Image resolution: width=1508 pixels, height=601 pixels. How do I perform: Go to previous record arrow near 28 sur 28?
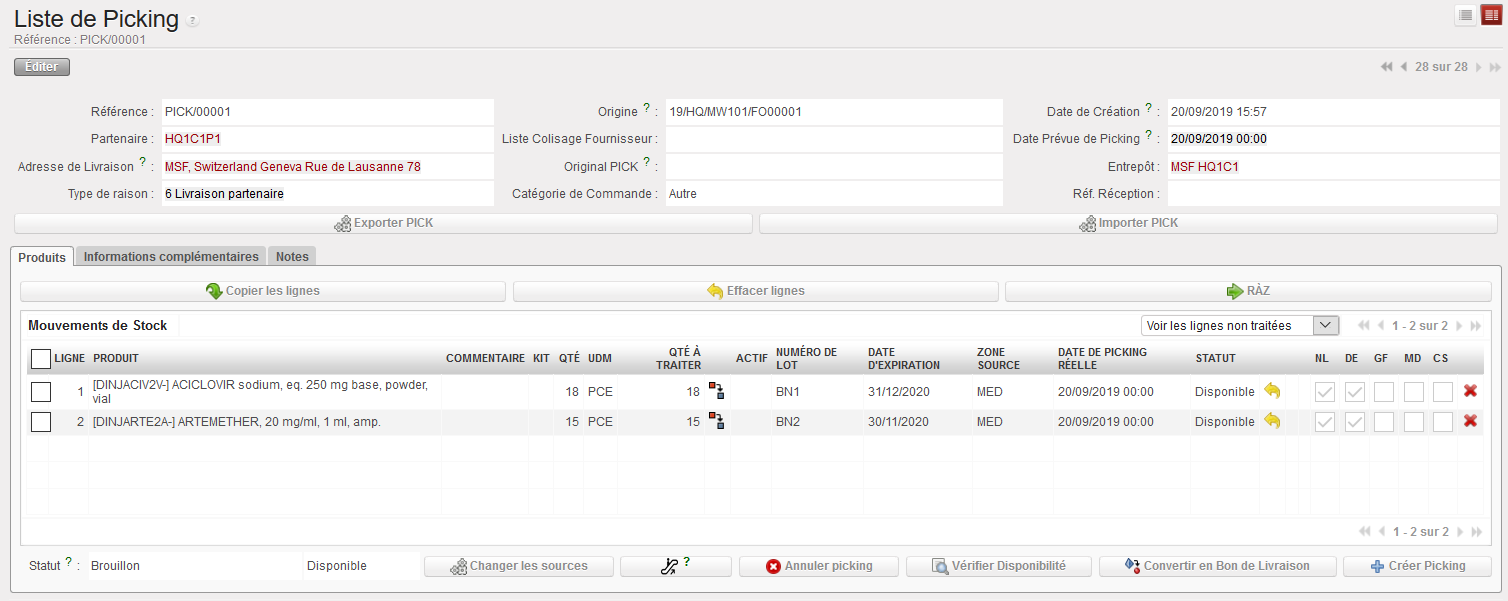pos(1404,67)
